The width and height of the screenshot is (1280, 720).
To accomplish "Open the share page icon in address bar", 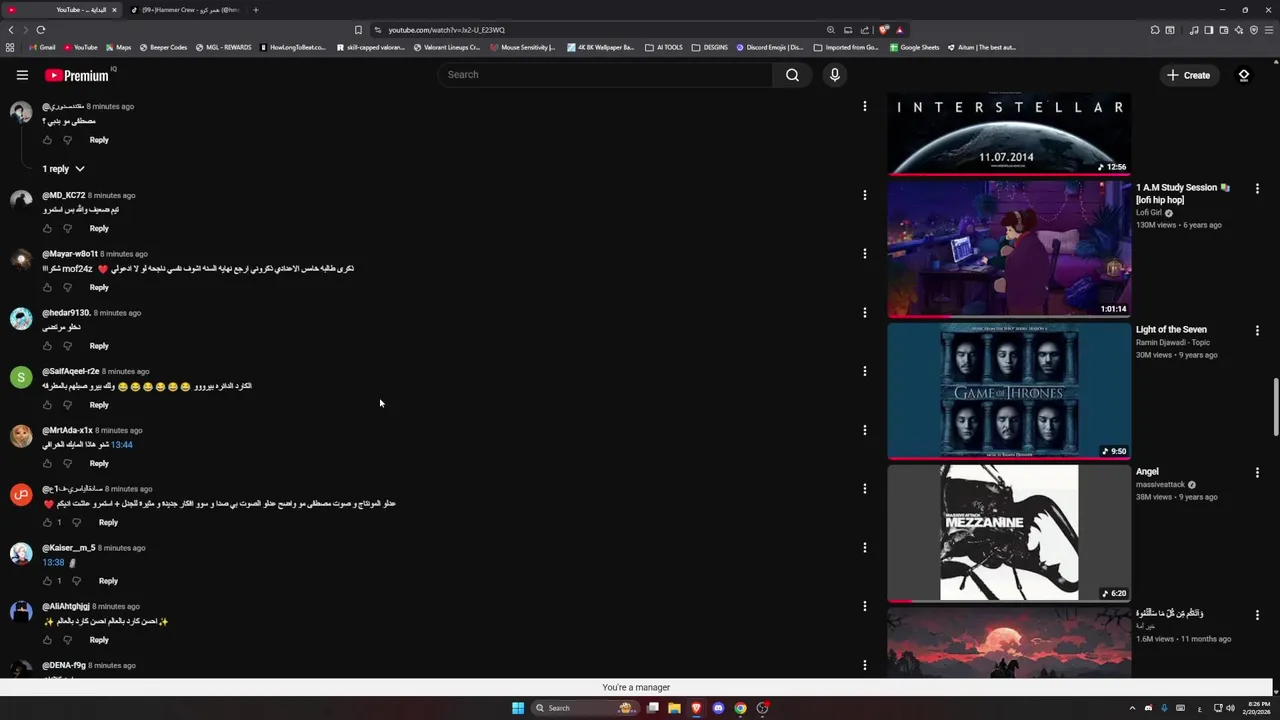I will click(x=865, y=30).
